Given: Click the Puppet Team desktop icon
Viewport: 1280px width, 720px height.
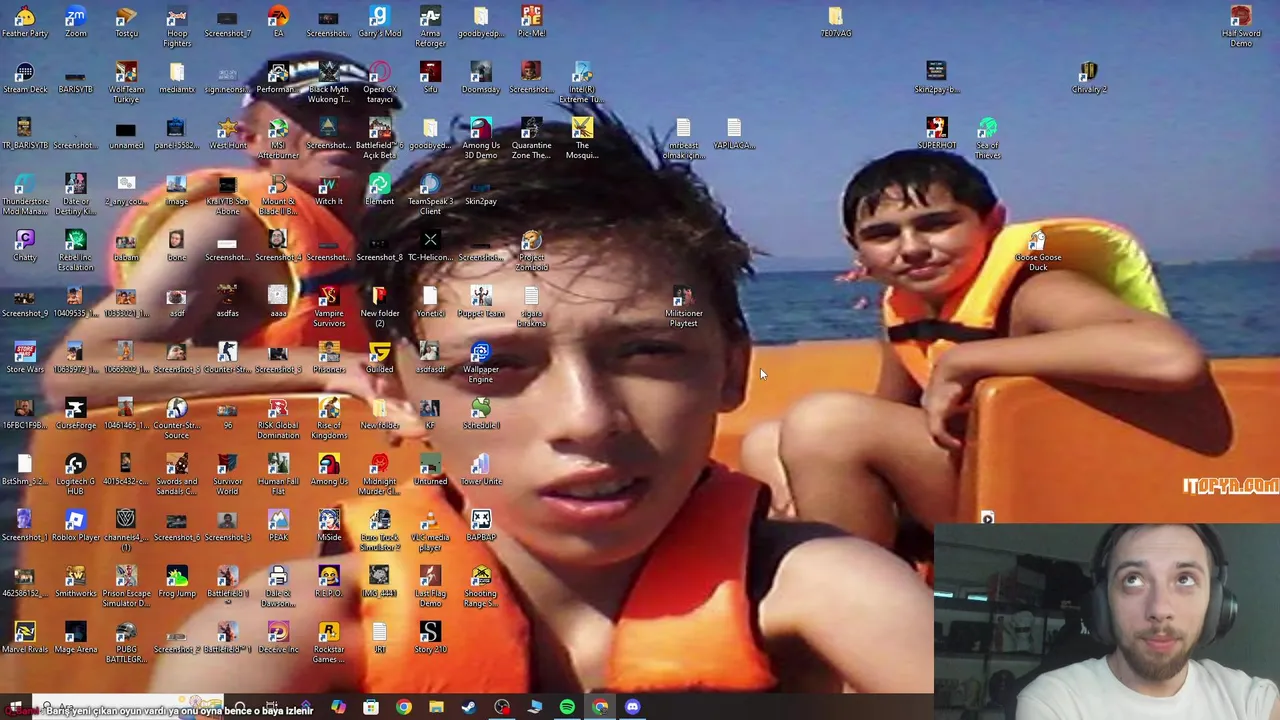Looking at the screenshot, I should click(481, 302).
